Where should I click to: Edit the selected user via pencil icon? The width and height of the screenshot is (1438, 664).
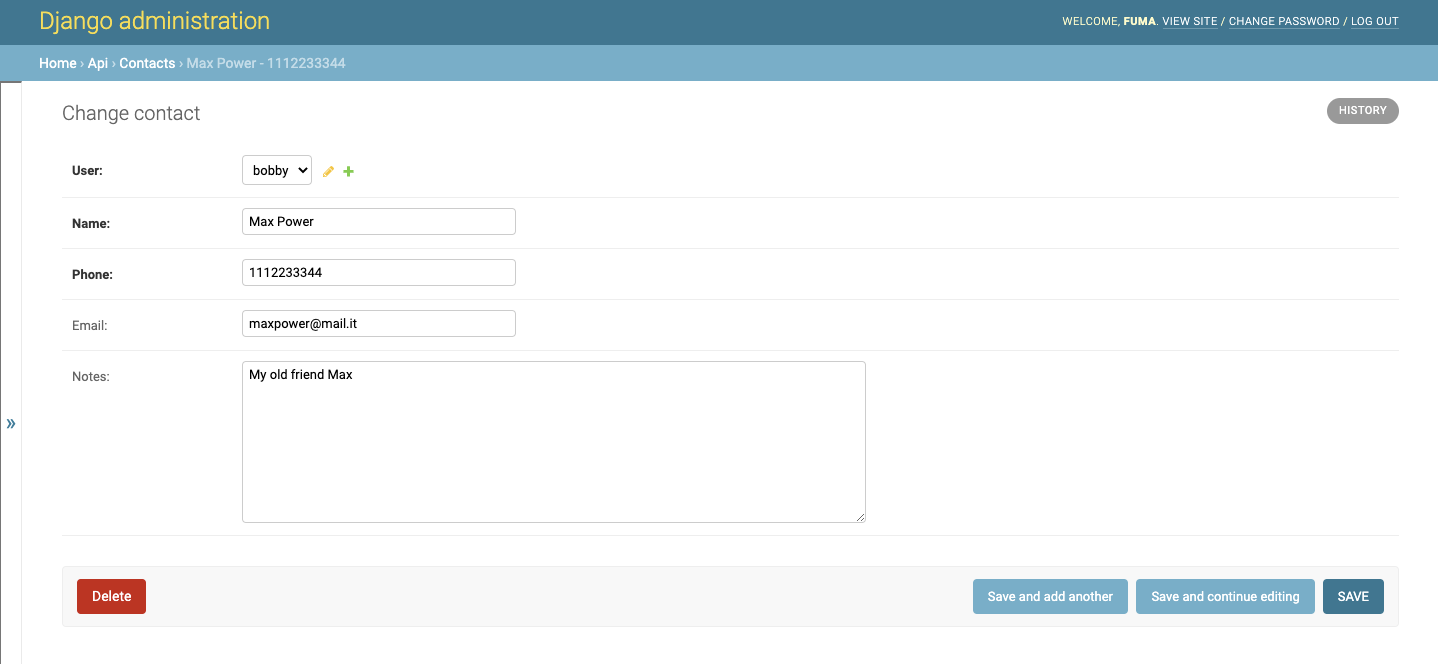[328, 170]
